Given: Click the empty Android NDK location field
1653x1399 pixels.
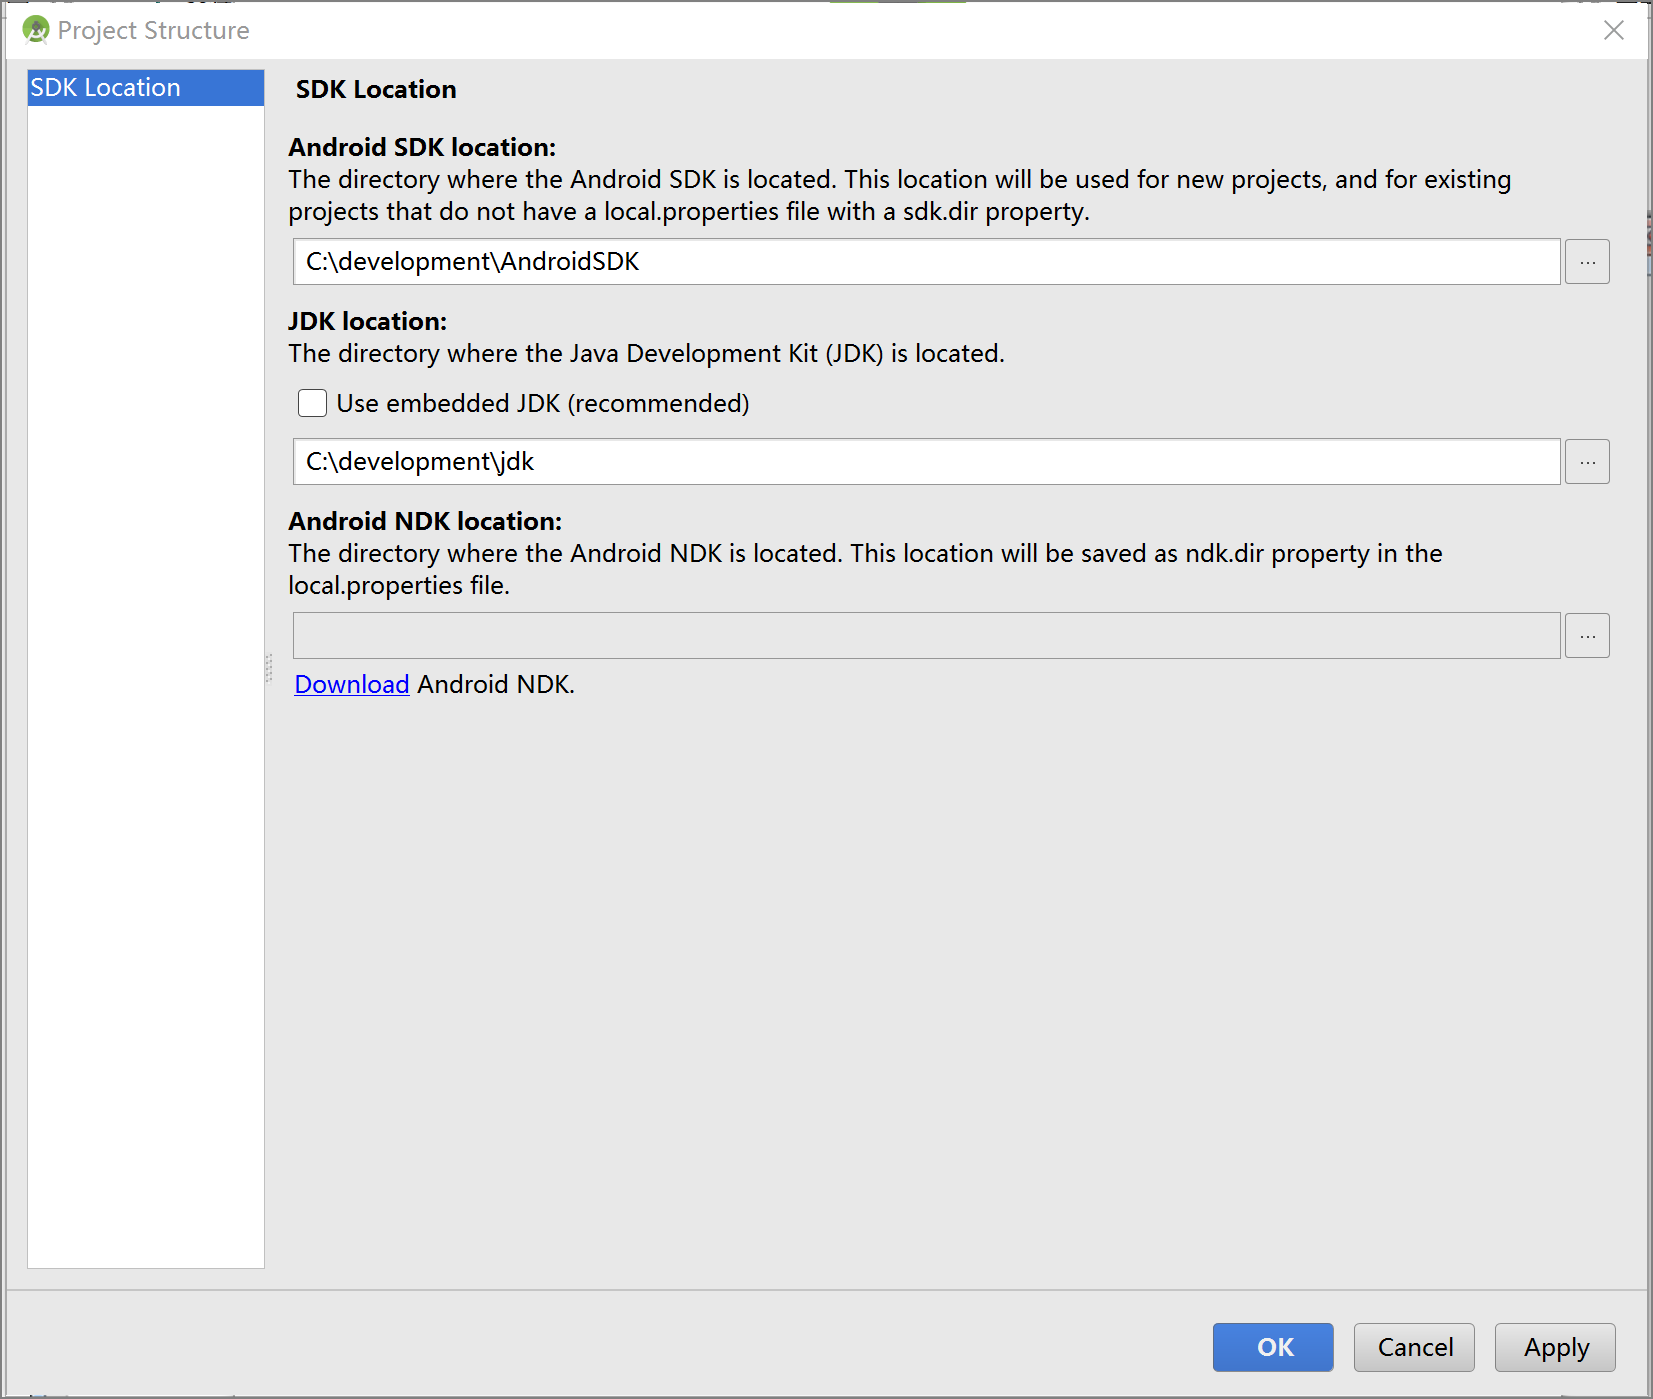Looking at the screenshot, I should [927, 636].
